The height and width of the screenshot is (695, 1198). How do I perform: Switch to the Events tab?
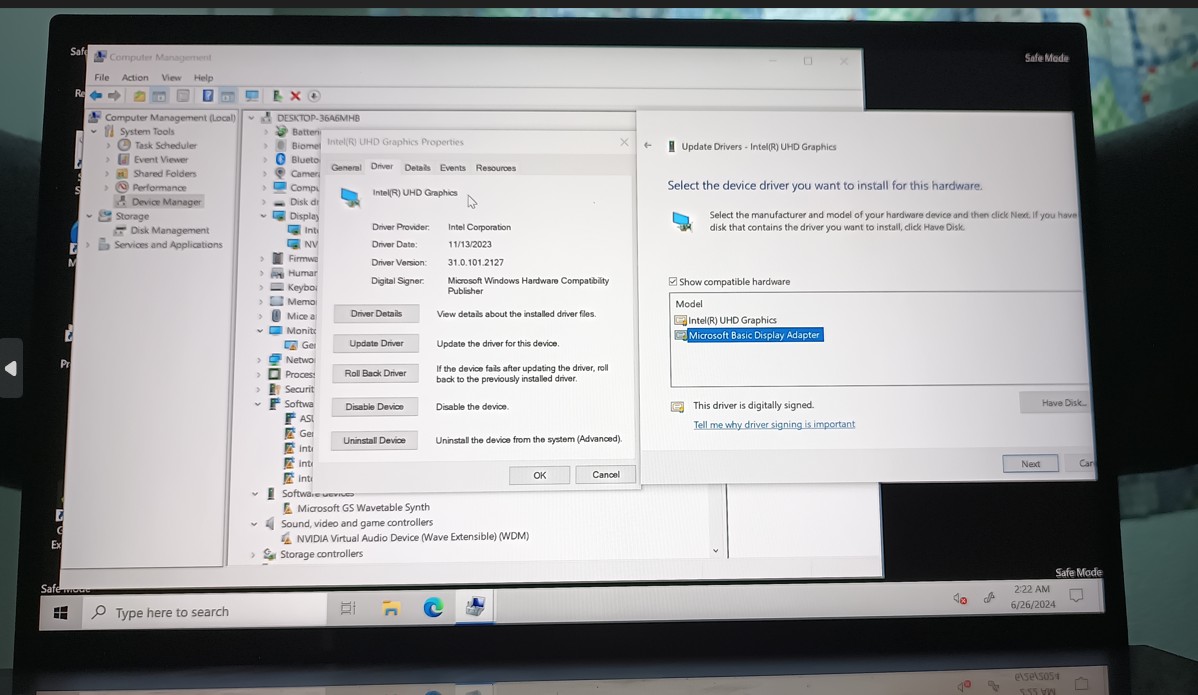(452, 167)
